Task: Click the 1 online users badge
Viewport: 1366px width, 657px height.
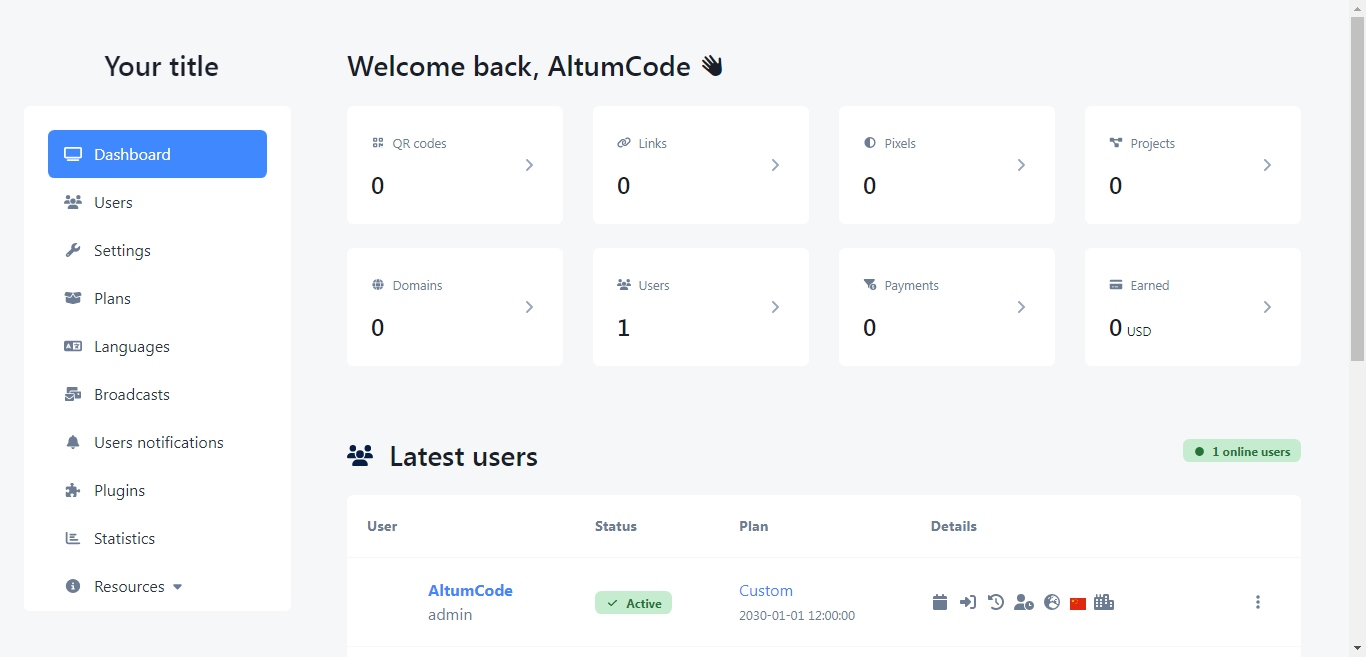Action: 1241,451
